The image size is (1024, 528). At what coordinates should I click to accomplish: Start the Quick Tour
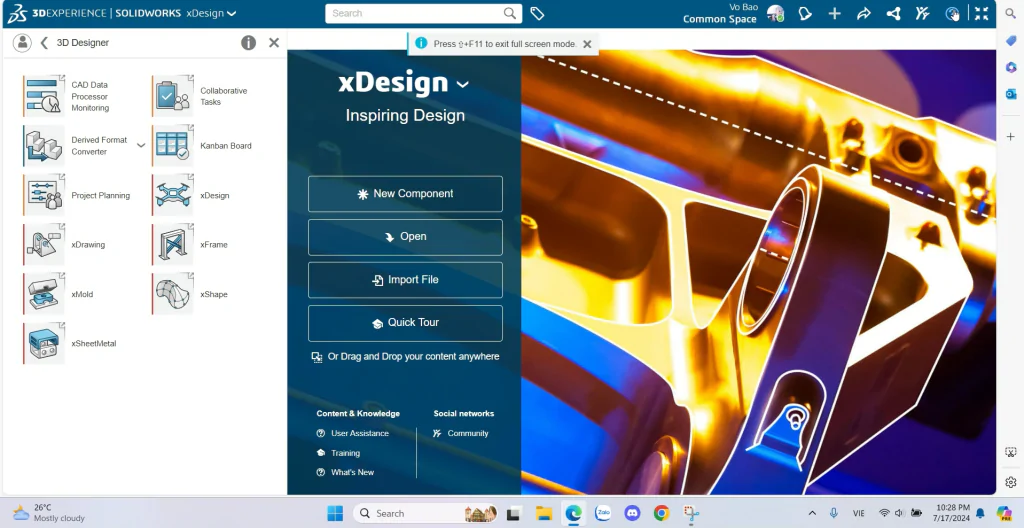pyautogui.click(x=406, y=323)
